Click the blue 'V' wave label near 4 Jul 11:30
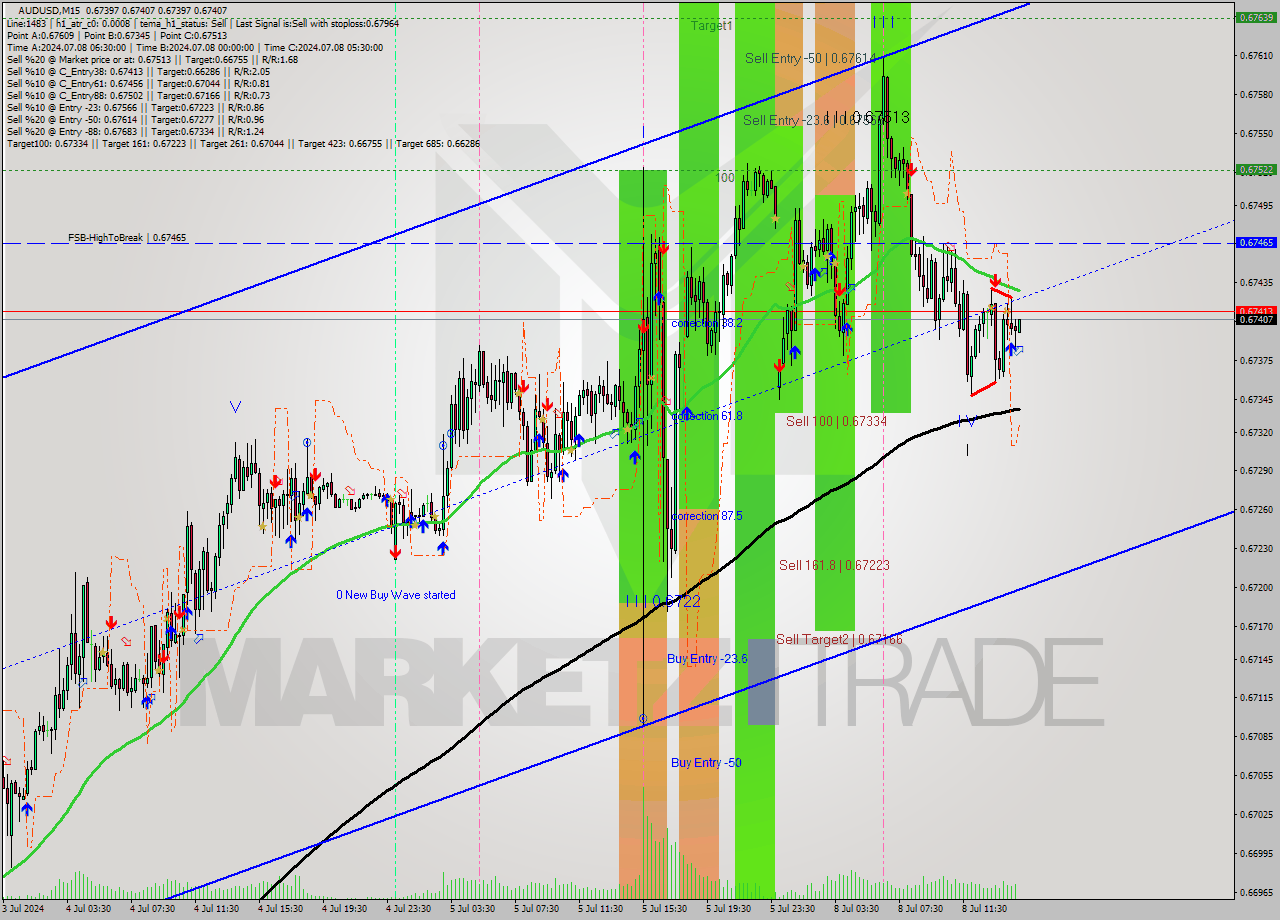This screenshot has height=920, width=1280. click(x=235, y=407)
